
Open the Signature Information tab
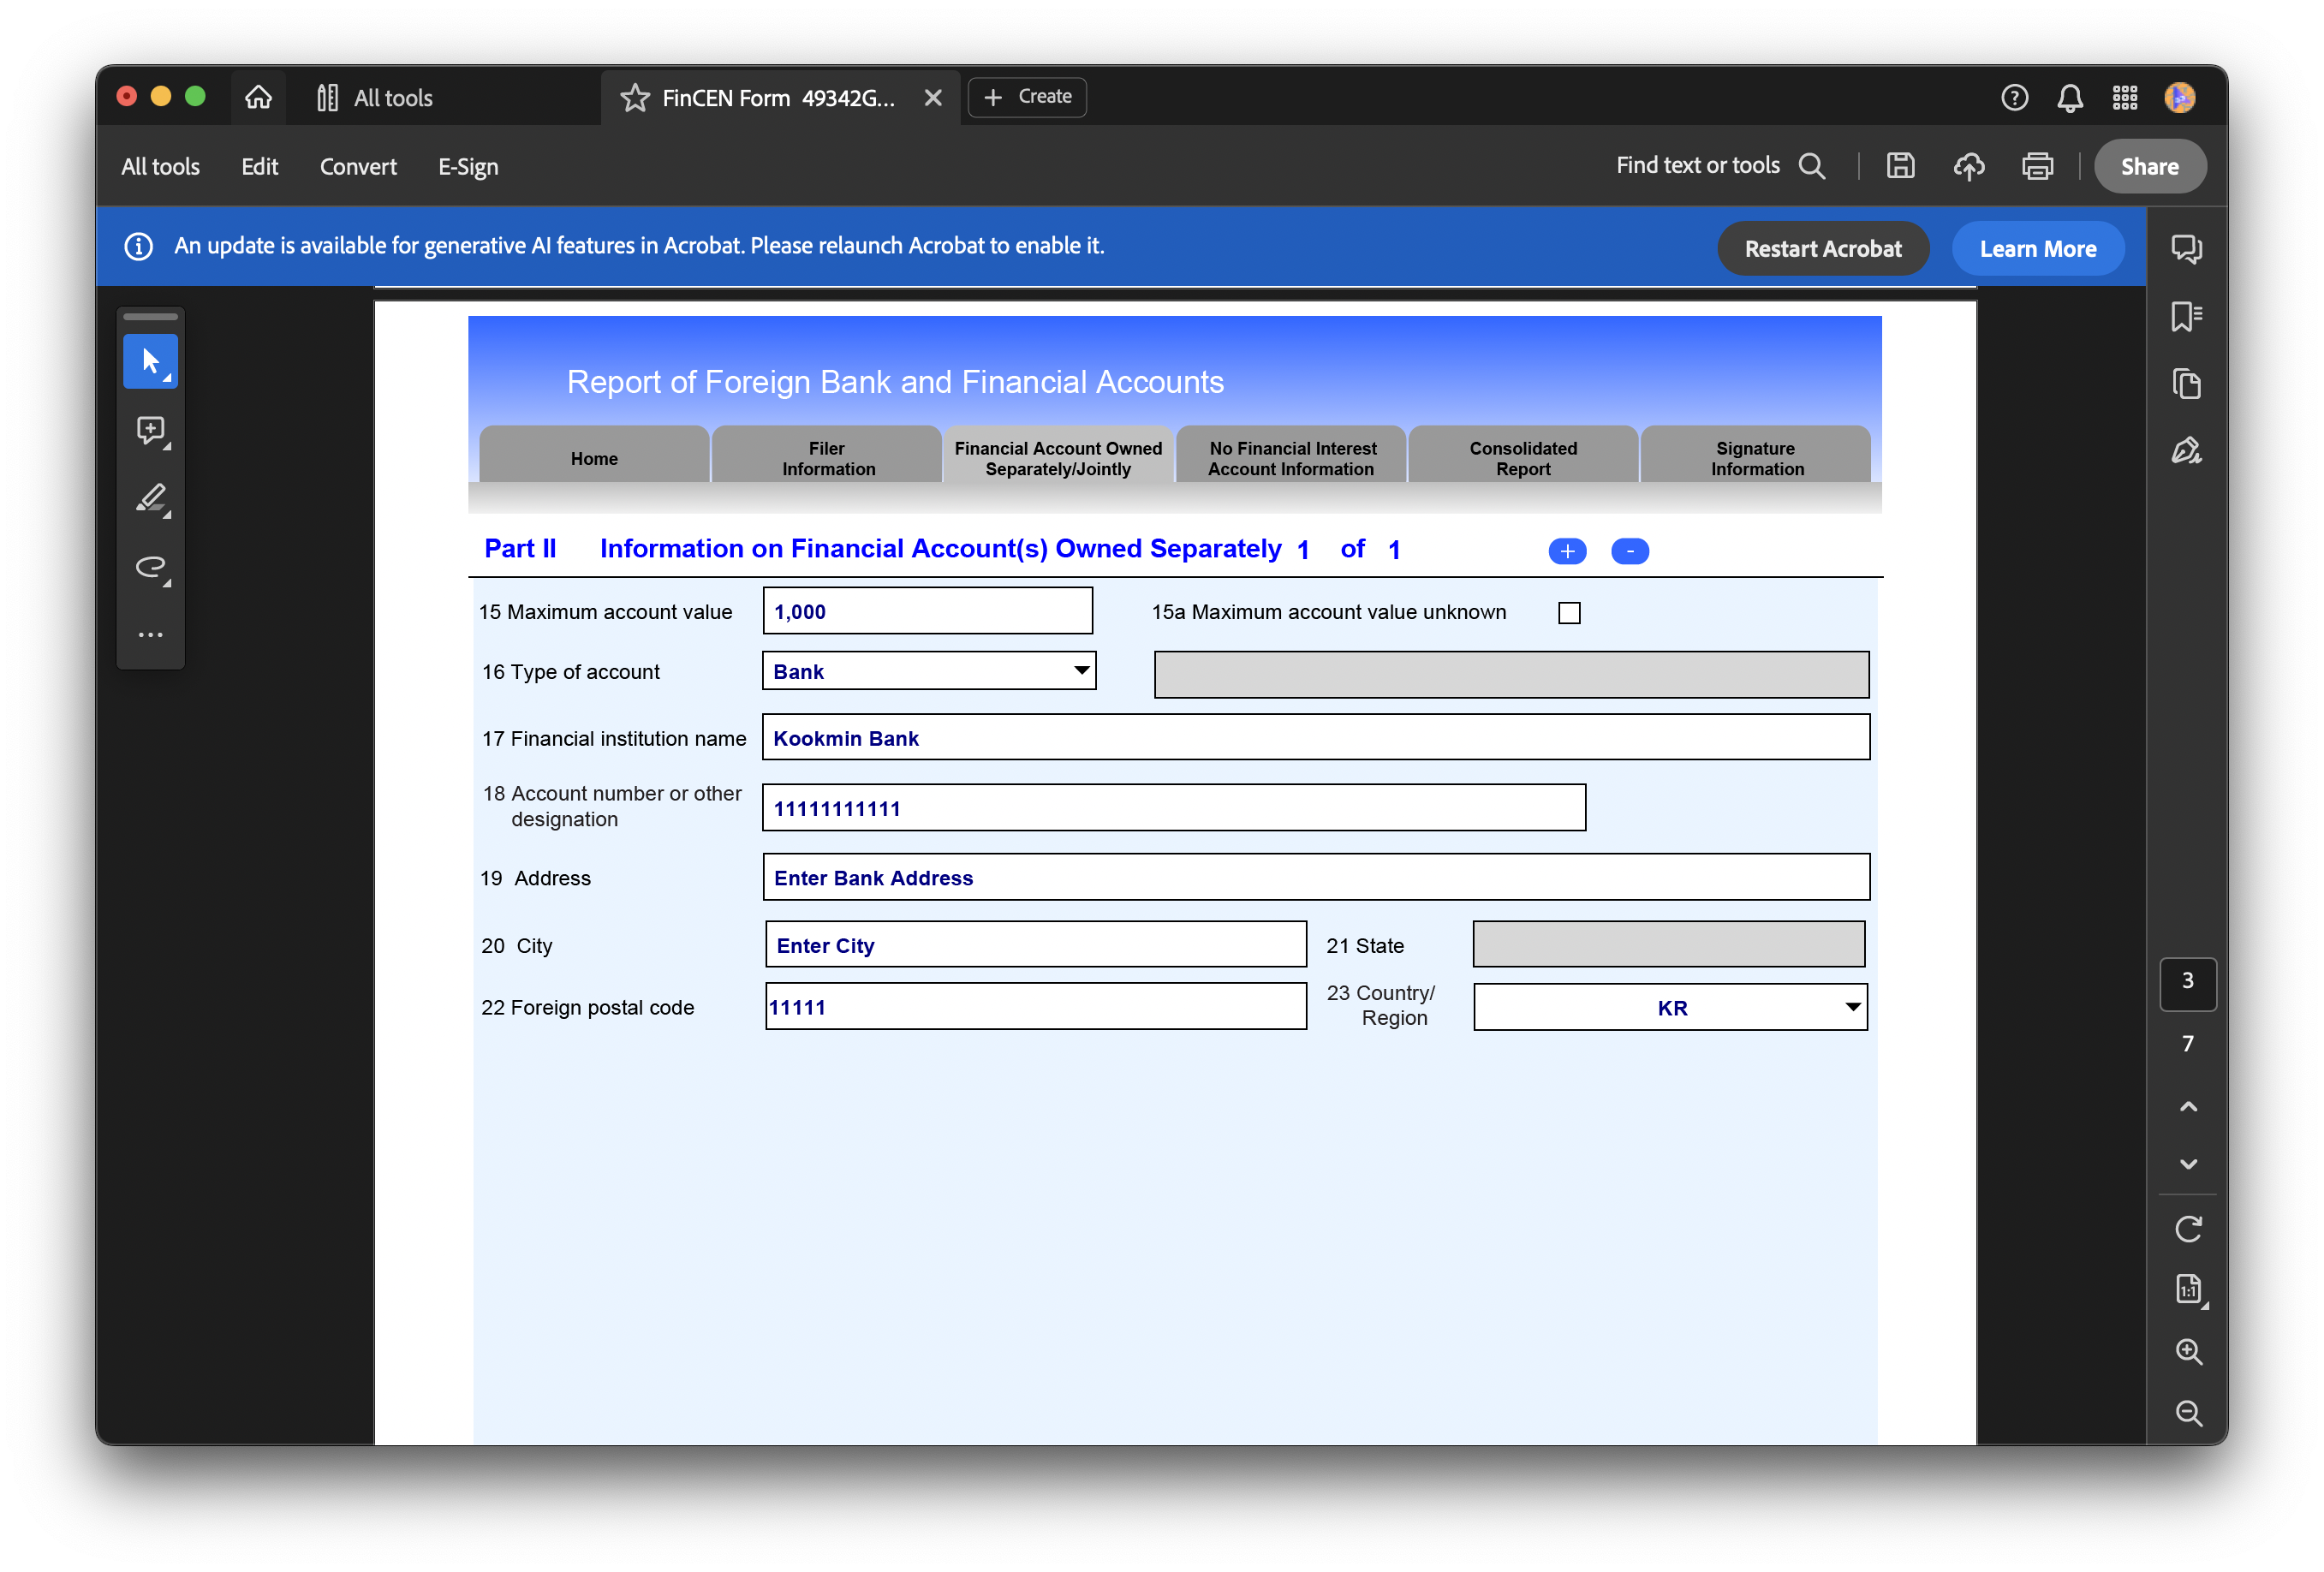pos(1755,458)
